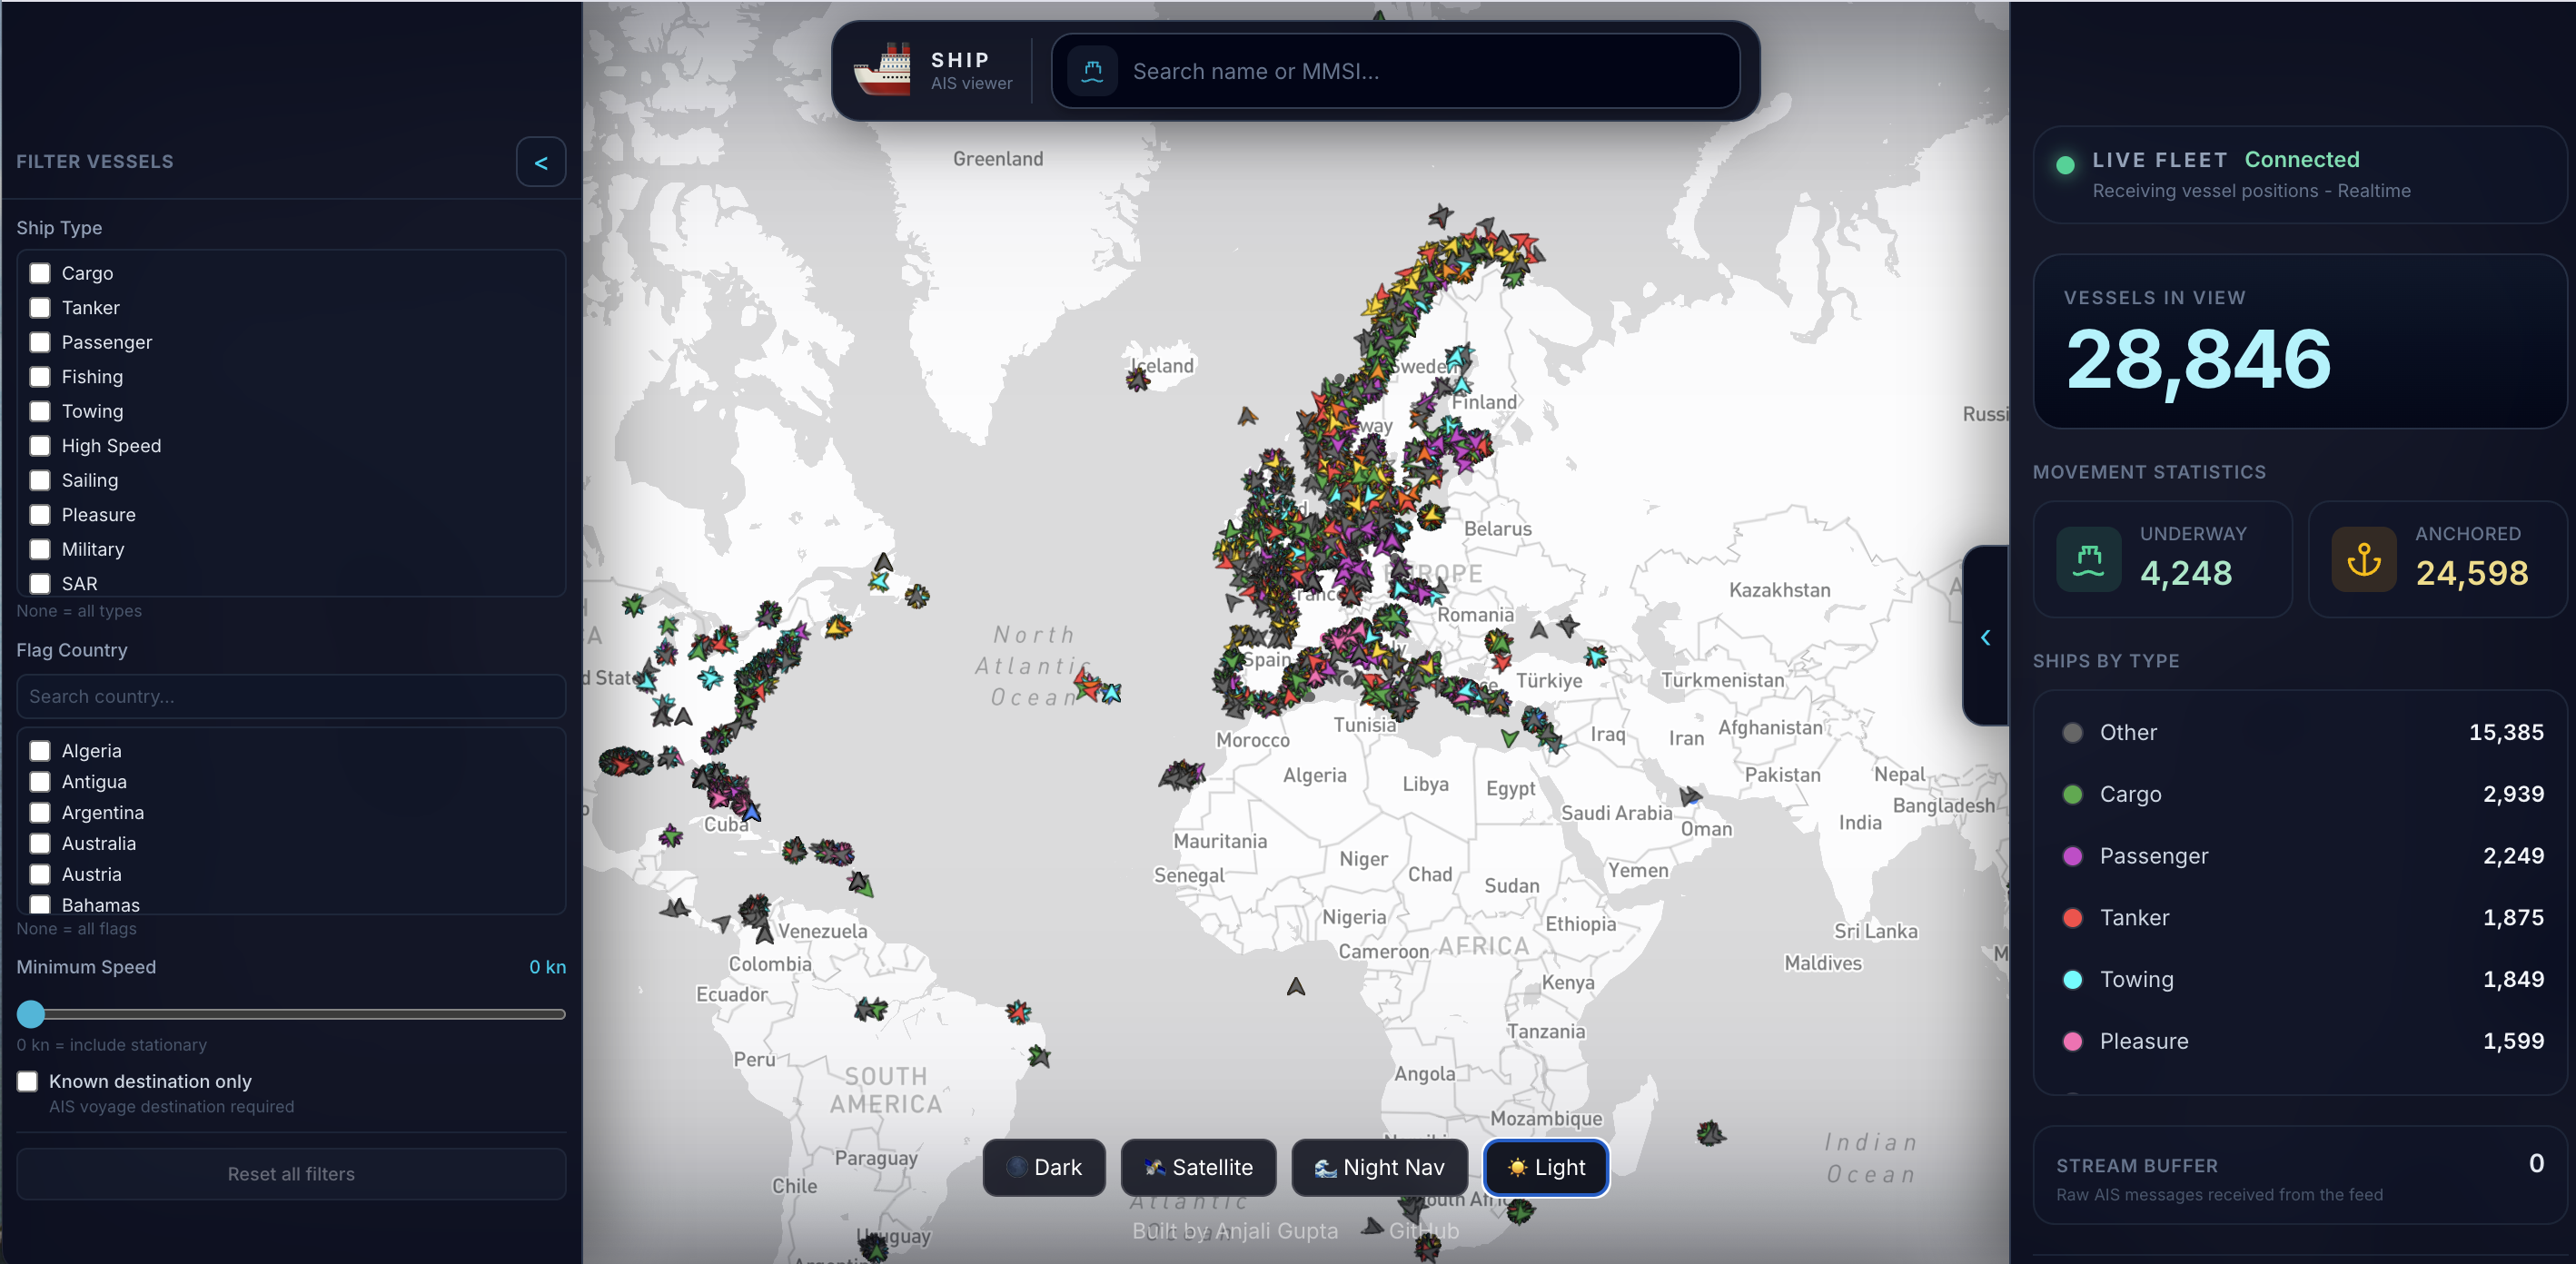This screenshot has height=1264, width=2576.
Task: Click the Anchored anchor icon
Action: tap(2363, 559)
